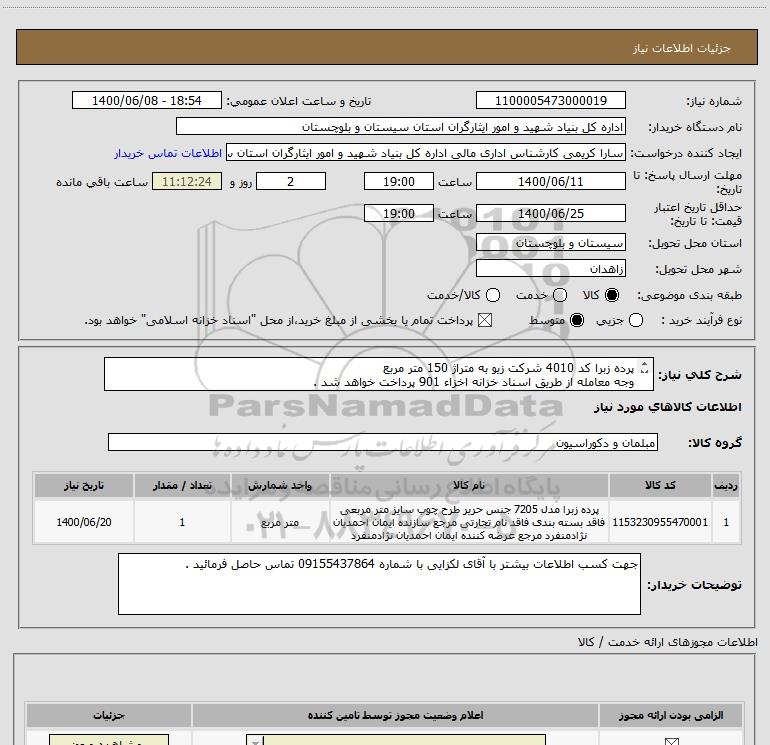
Task: Click the remaining days field showing 2
Action: pyautogui.click(x=291, y=181)
